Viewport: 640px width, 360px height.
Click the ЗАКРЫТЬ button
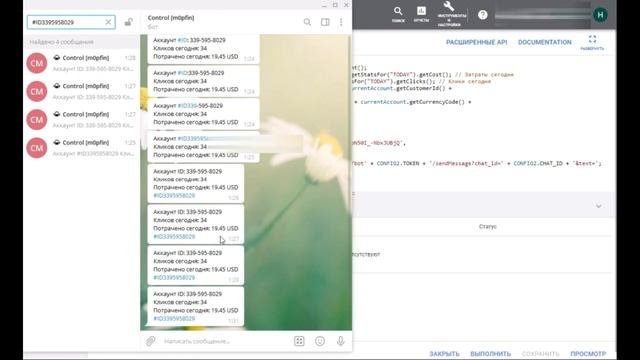(x=444, y=353)
